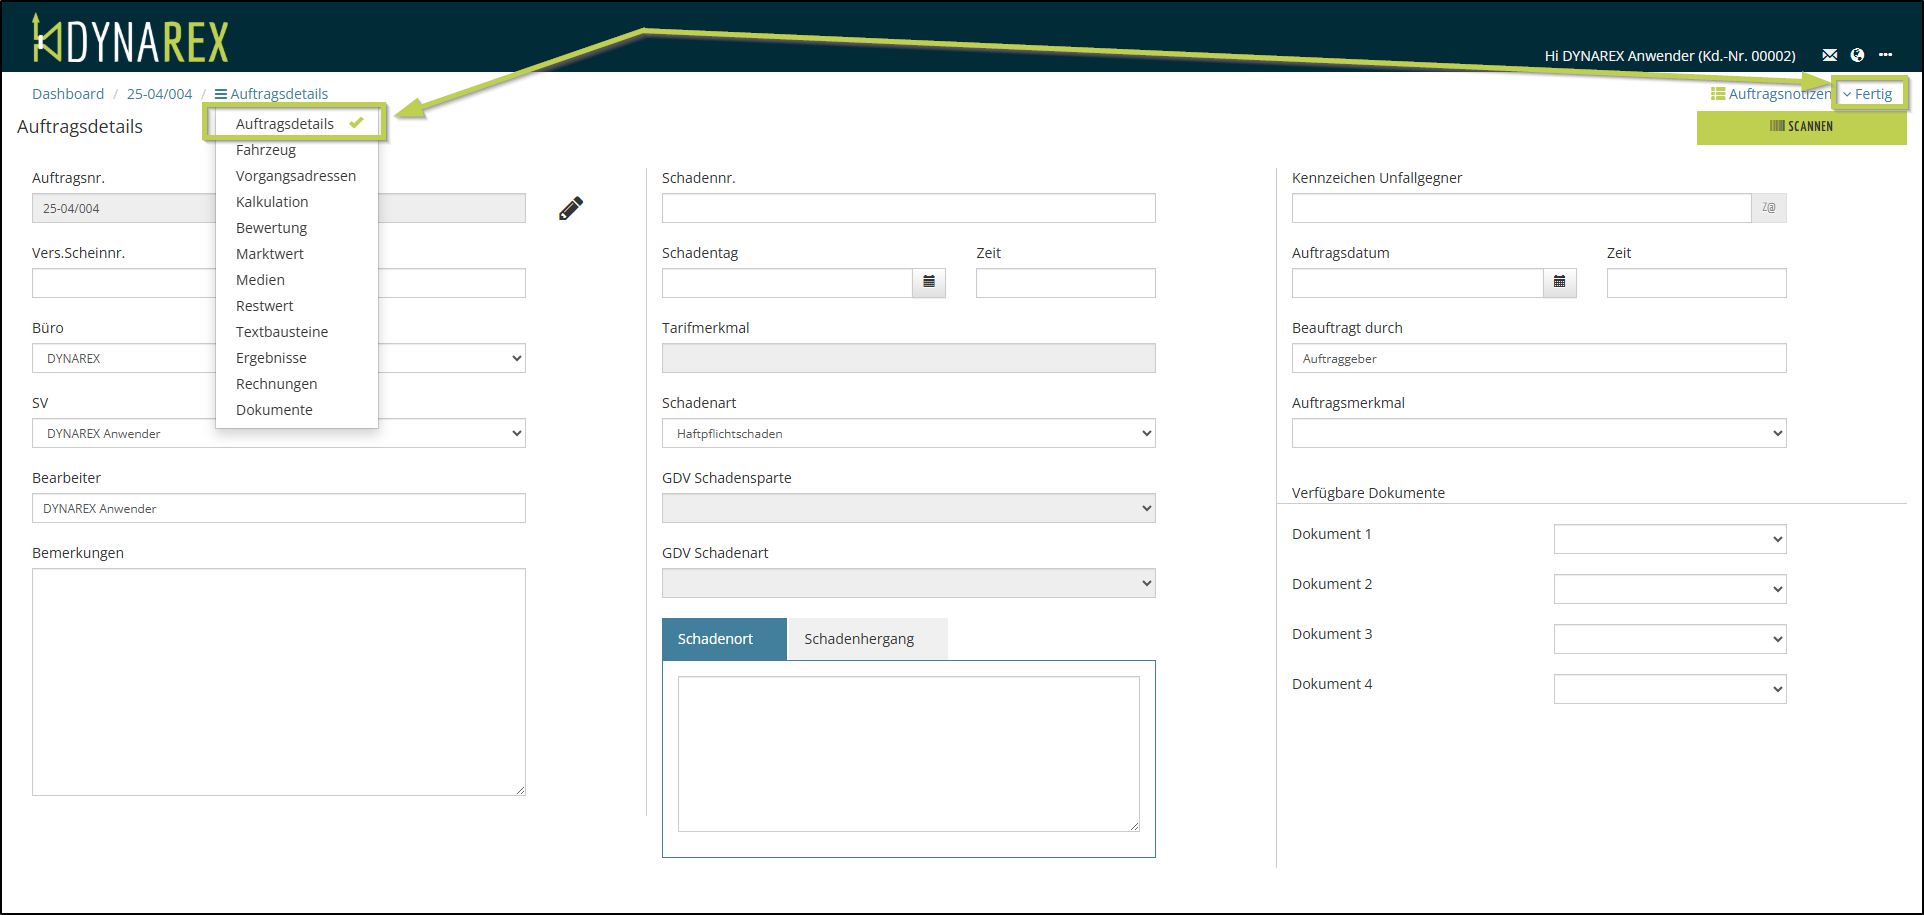Click the pencil edit icon beside Auftragsnr.
This screenshot has height=915, width=1924.
pos(570,208)
